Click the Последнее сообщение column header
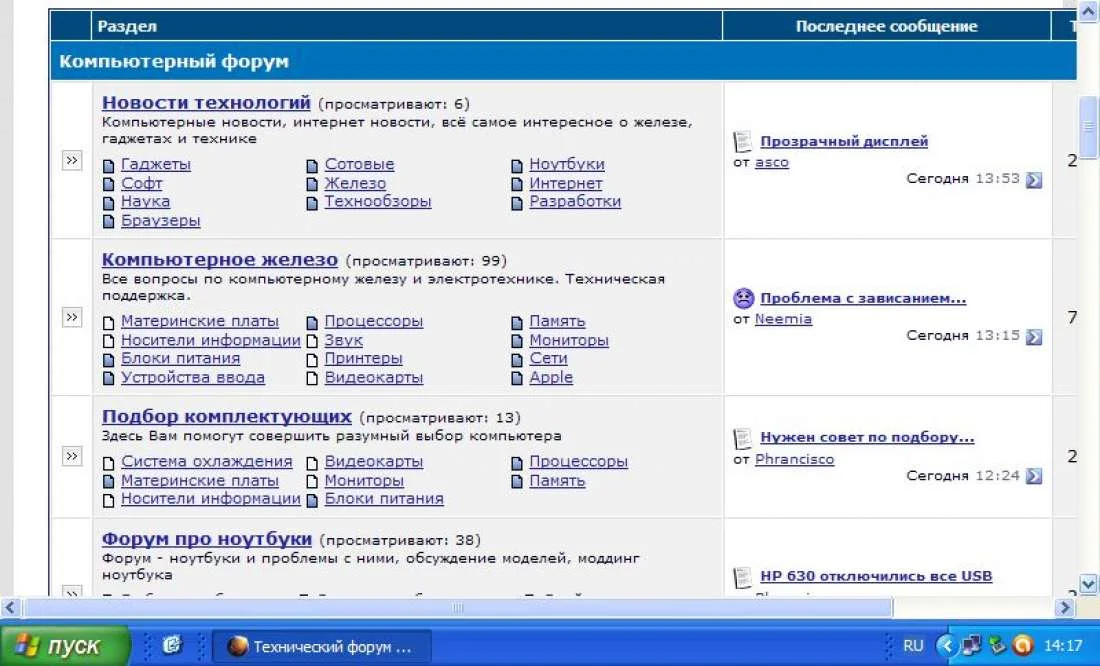The image size is (1100, 666). [x=886, y=27]
